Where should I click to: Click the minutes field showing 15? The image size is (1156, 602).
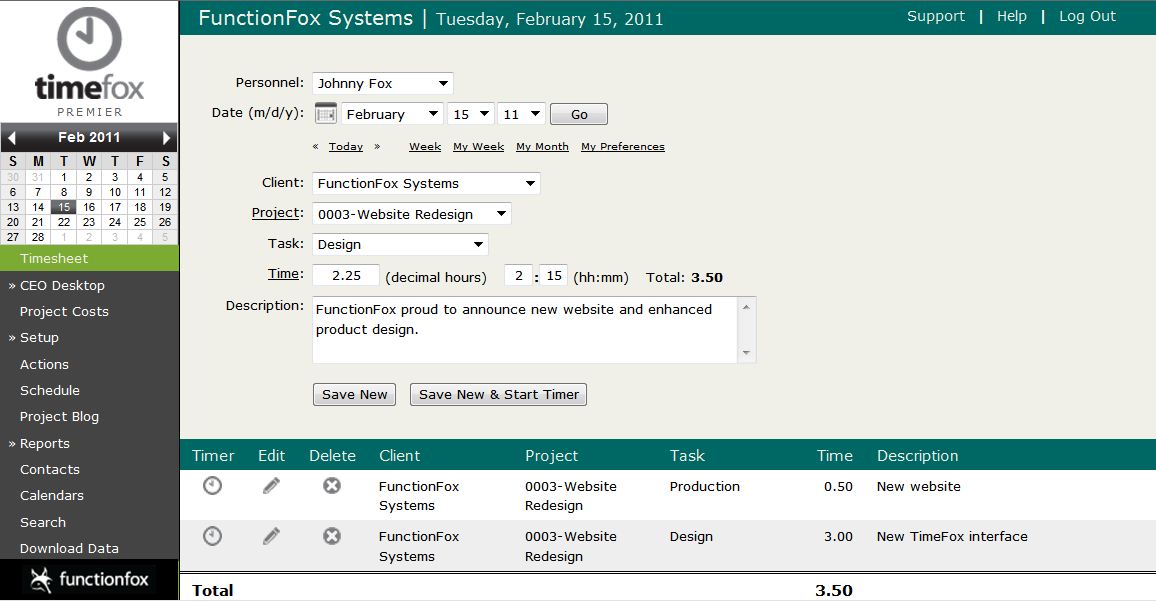[554, 275]
